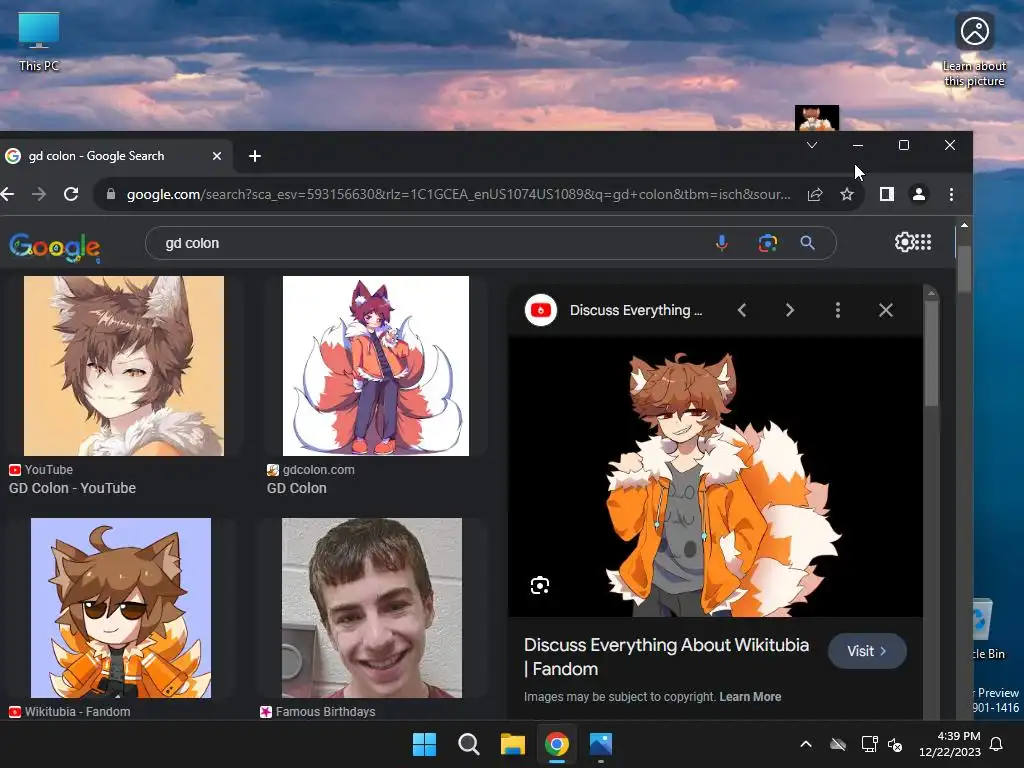The image size is (1024, 768).
Task: Open OneDrive tray icon
Action: point(838,744)
